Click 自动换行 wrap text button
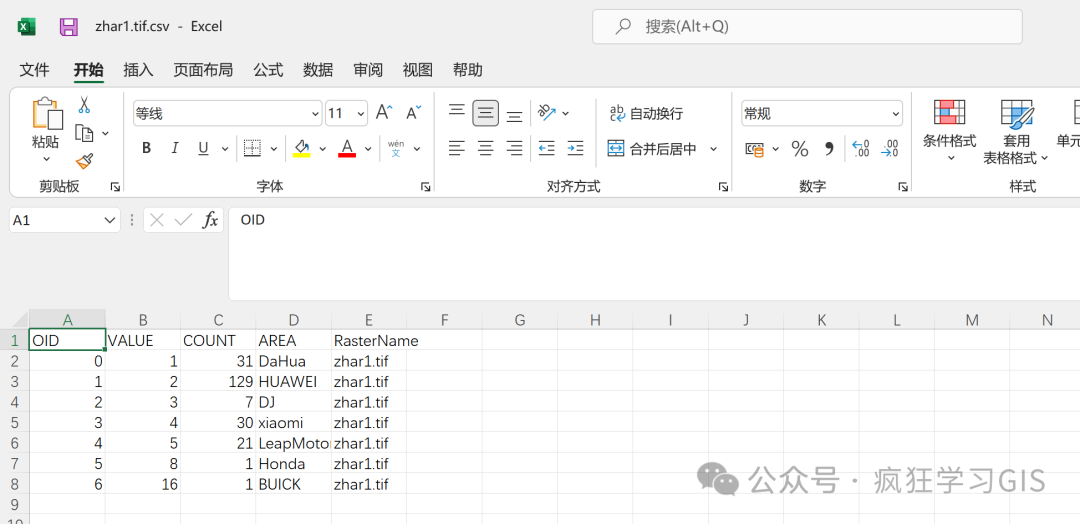Image resolution: width=1080 pixels, height=524 pixels. tap(646, 114)
